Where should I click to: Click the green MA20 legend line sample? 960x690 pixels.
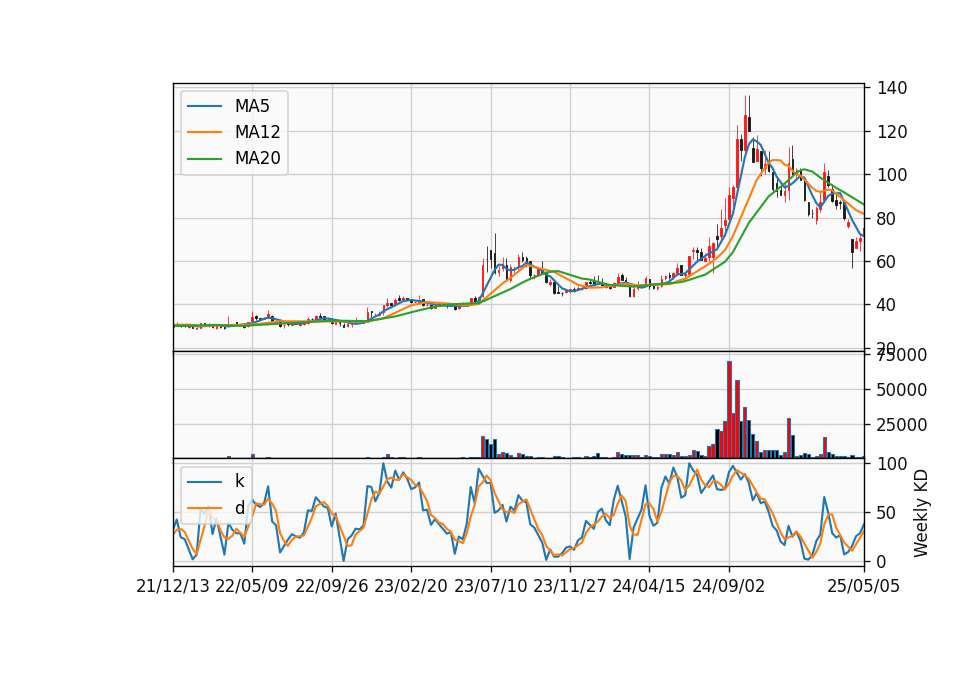coord(204,159)
